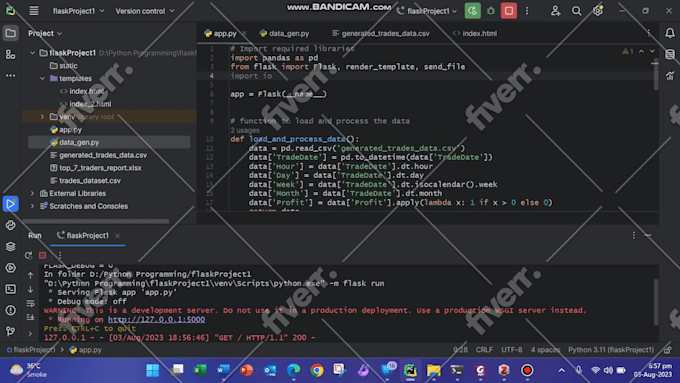Open Code With Me user icon
The width and height of the screenshot is (680, 383).
click(x=555, y=11)
